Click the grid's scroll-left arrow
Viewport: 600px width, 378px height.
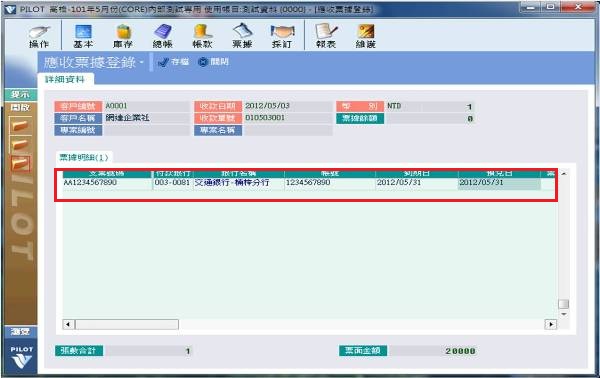pyautogui.click(x=68, y=324)
